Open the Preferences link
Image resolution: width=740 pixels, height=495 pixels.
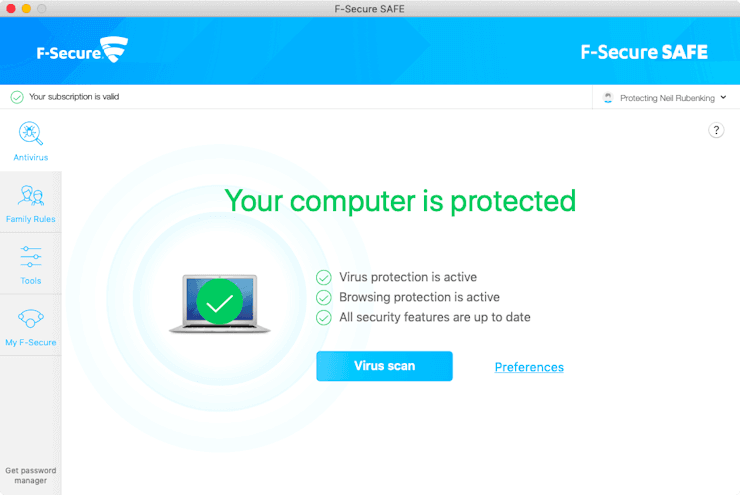click(x=529, y=367)
